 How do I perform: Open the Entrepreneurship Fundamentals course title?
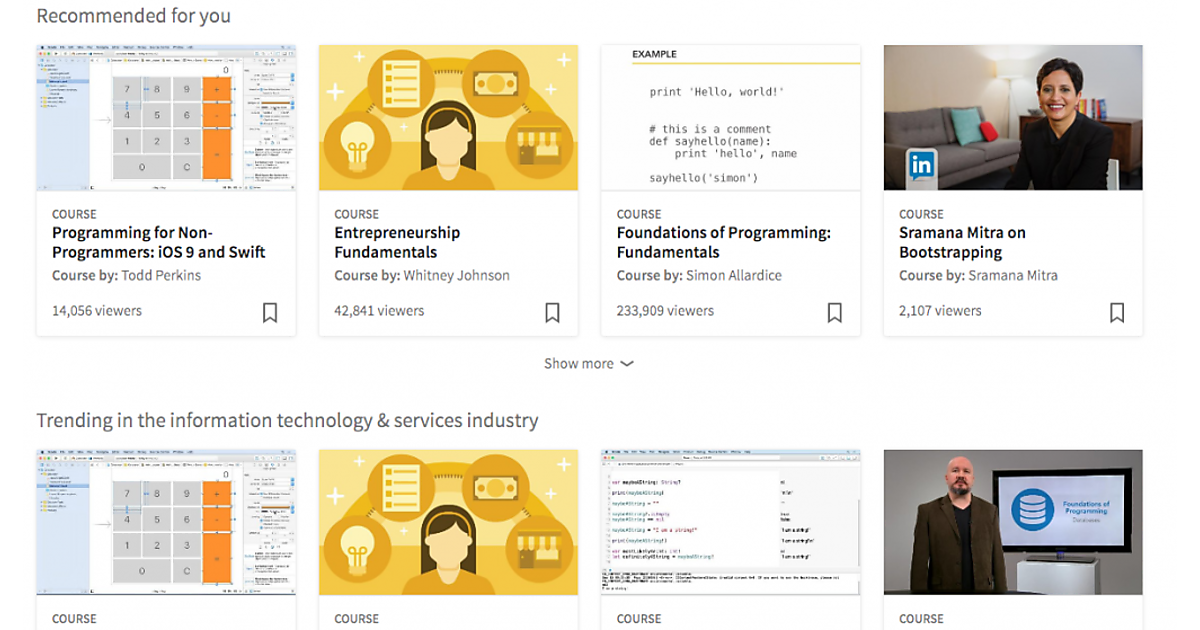[397, 242]
